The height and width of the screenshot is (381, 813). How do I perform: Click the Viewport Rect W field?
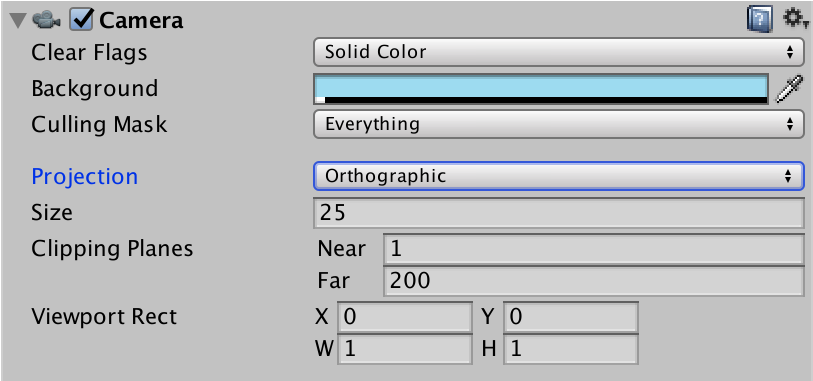[405, 349]
